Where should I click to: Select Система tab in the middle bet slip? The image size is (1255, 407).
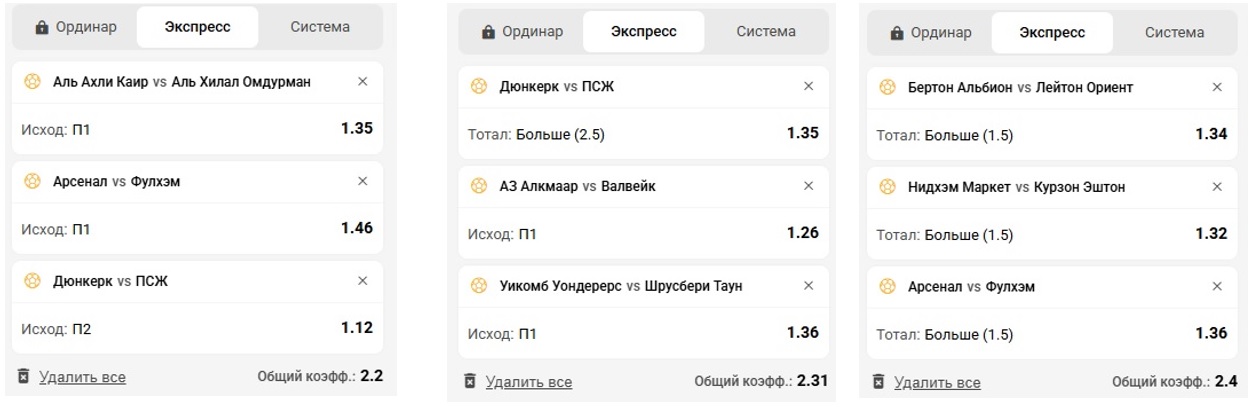[x=766, y=31]
